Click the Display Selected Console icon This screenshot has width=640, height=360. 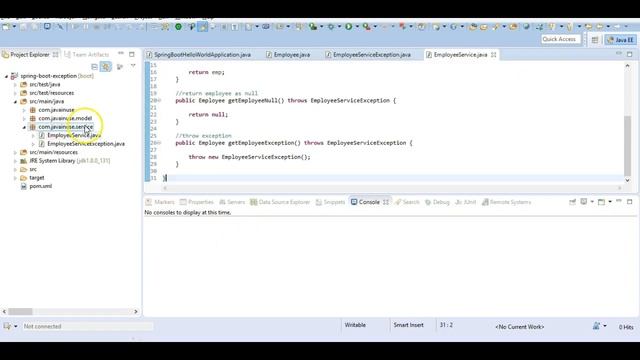pos(584,202)
